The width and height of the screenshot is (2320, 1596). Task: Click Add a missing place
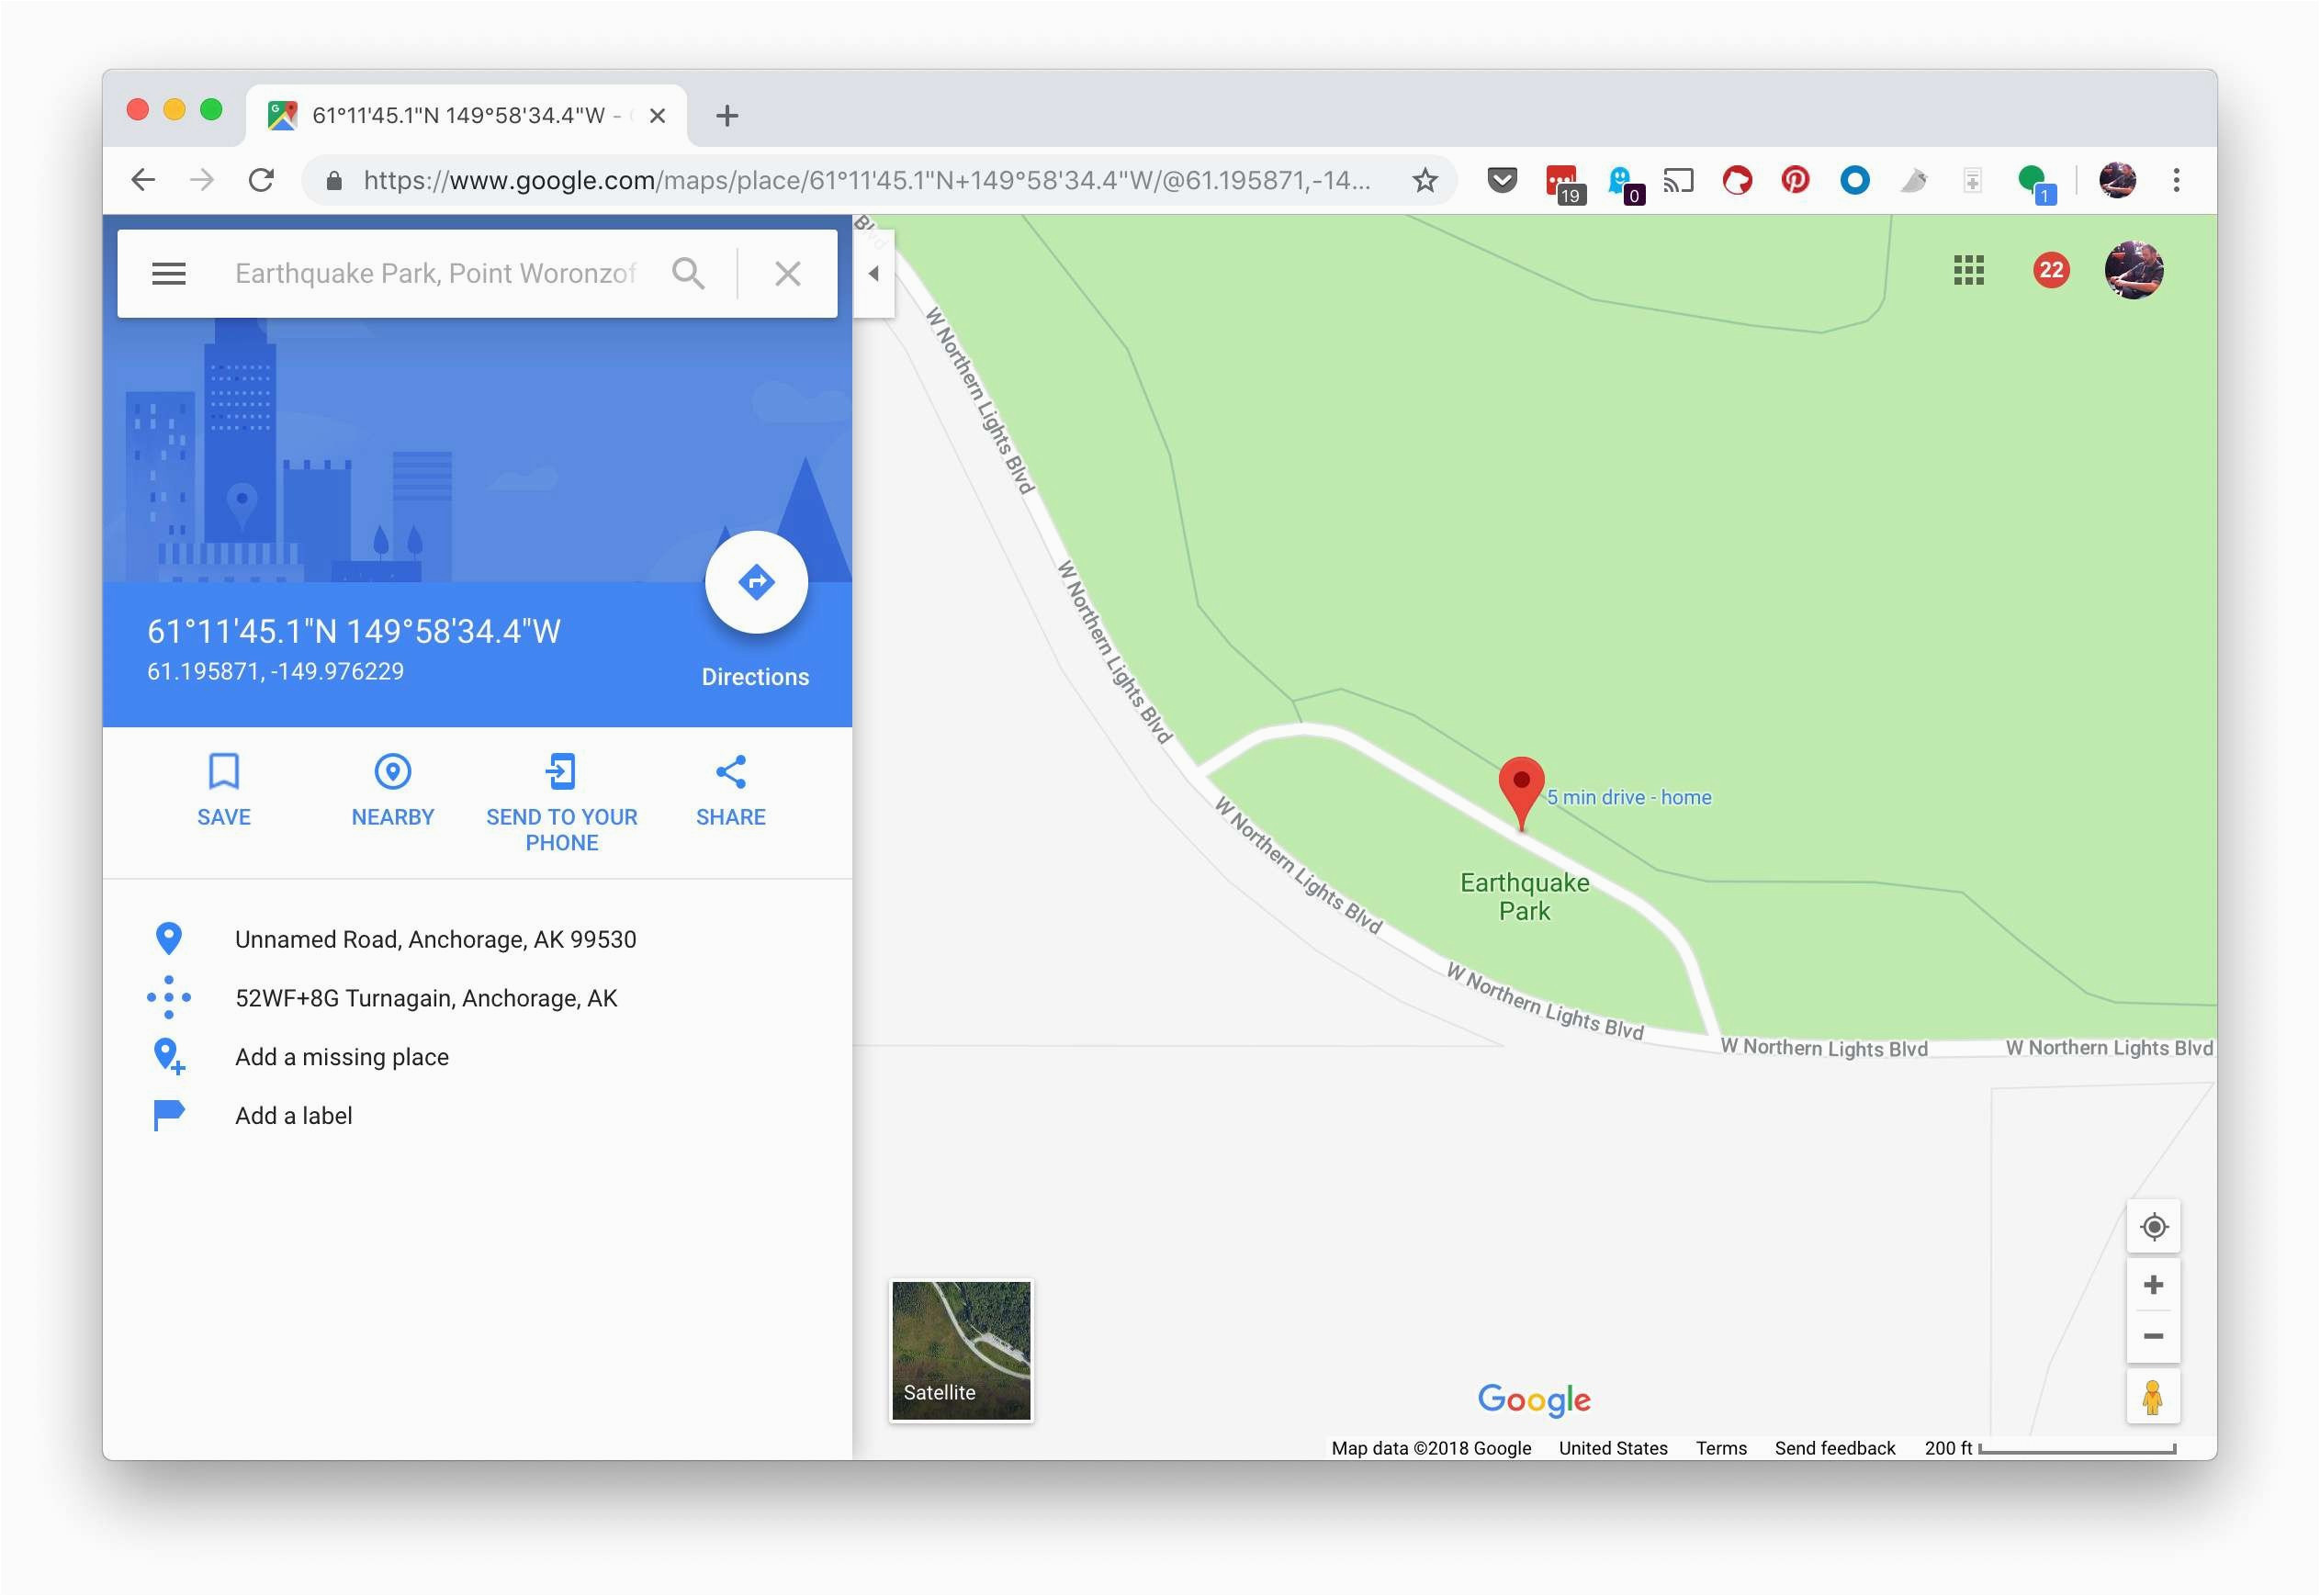pyautogui.click(x=341, y=1057)
